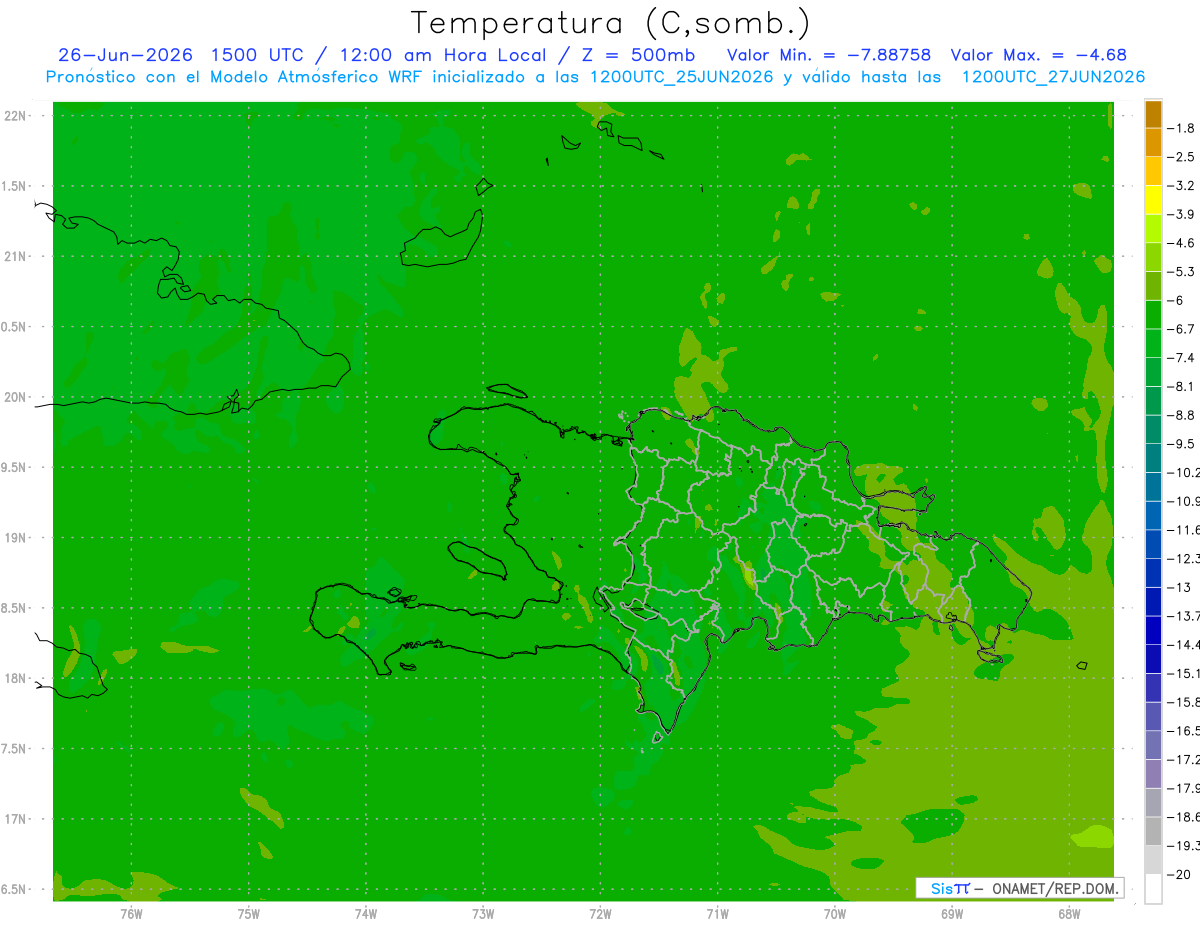Click the 'Temperatura (C,somb.)' chart title

click(x=611, y=23)
